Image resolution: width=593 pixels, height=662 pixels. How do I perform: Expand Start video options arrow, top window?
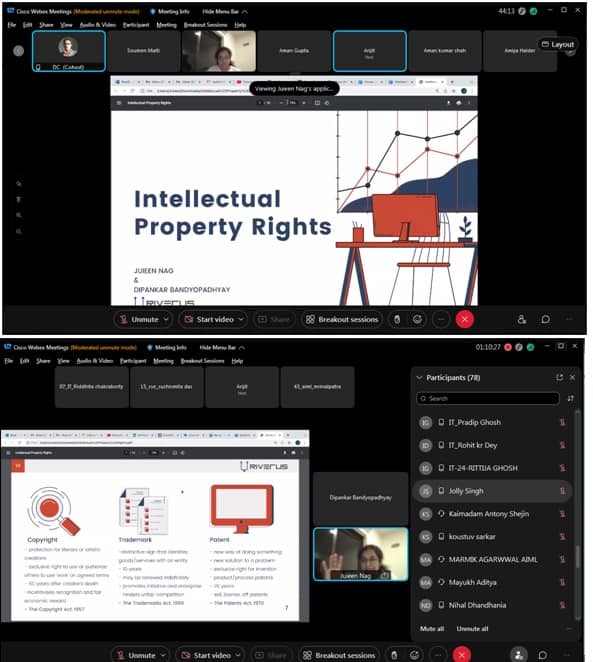(x=241, y=319)
